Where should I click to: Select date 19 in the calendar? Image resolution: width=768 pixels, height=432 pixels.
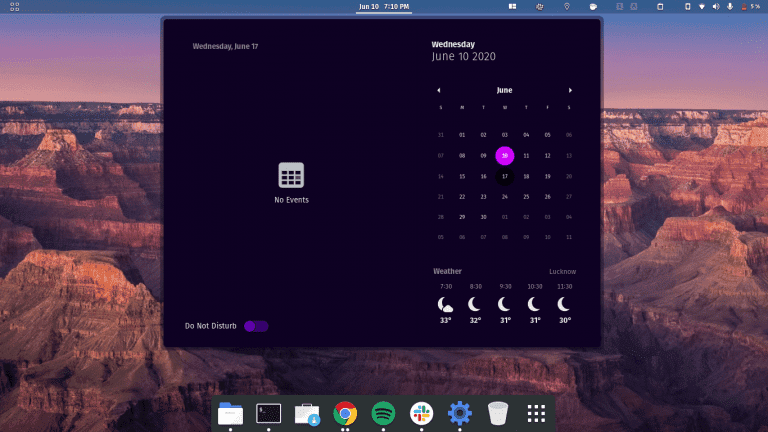[x=548, y=176]
